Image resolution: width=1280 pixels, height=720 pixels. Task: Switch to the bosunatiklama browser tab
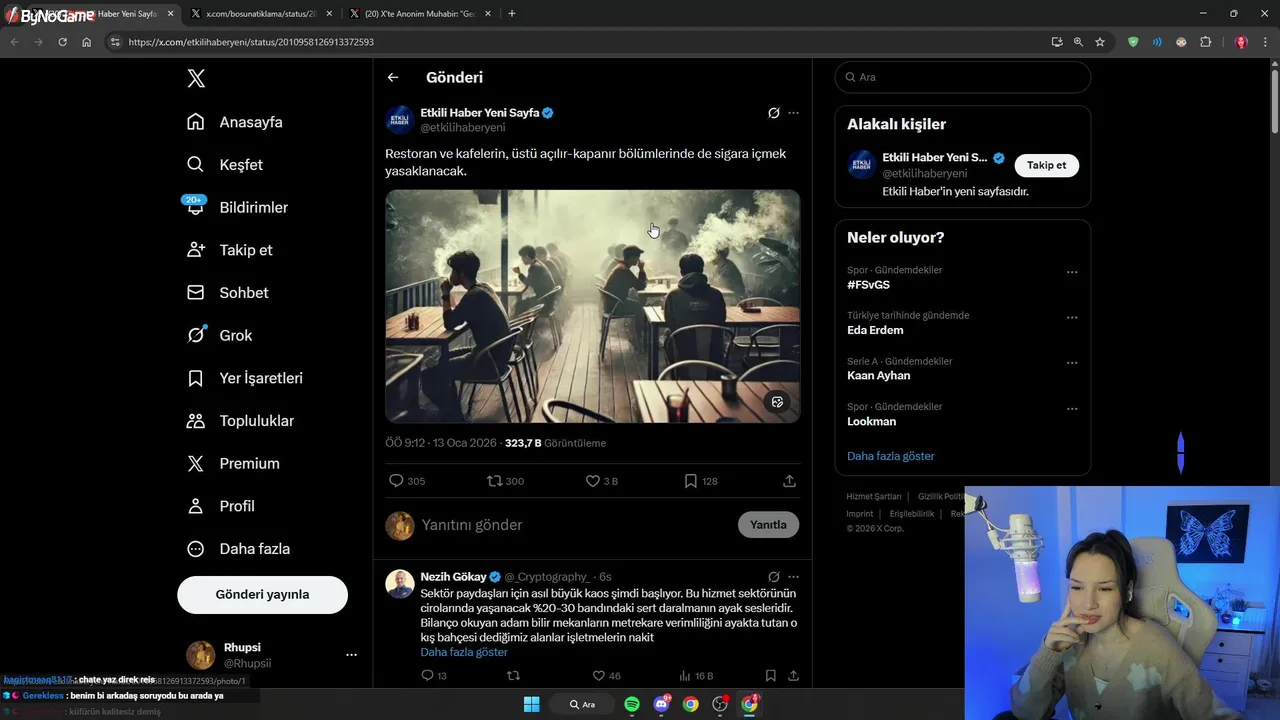264,14
